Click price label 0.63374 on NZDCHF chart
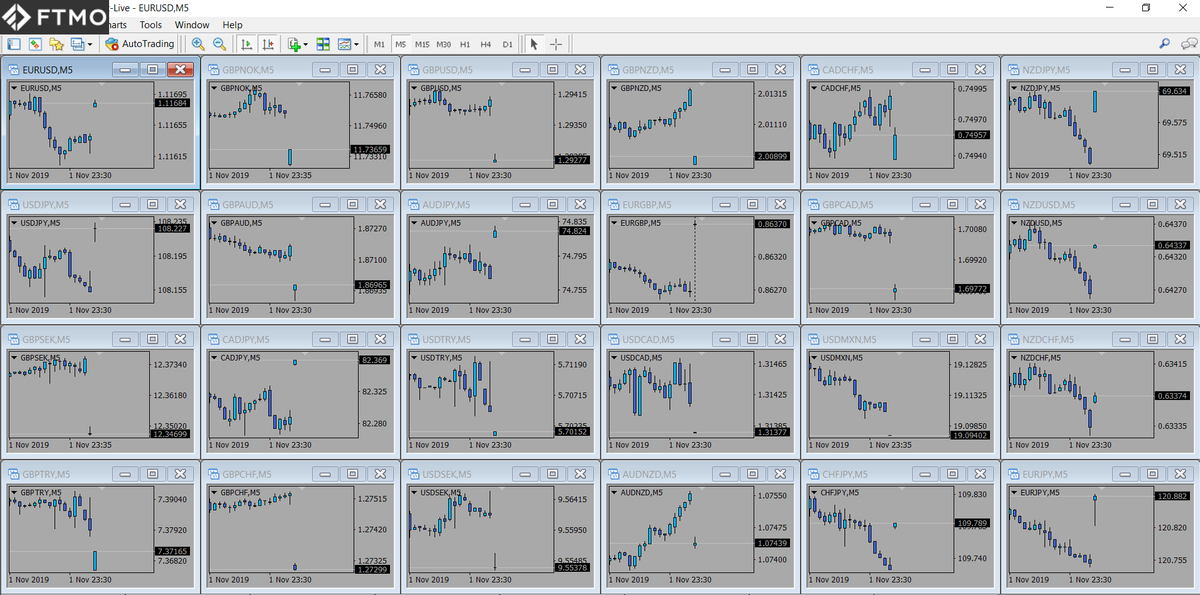The width and height of the screenshot is (1200, 595). tap(1173, 396)
